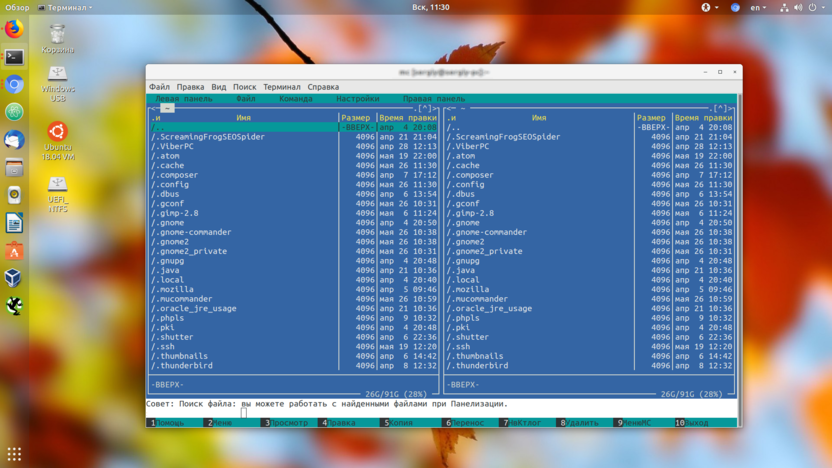
Task: Show applications grid button
Action: pyautogui.click(x=14, y=454)
